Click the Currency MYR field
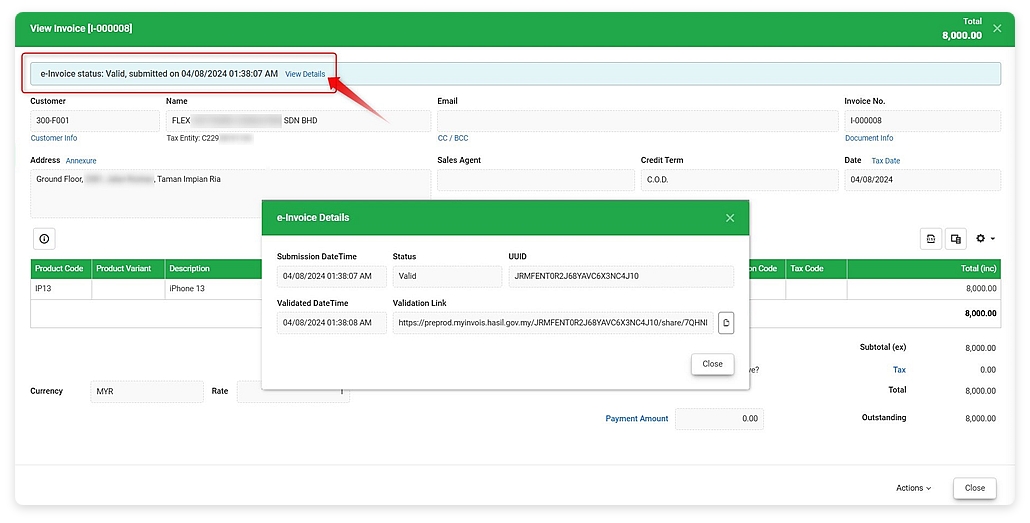Viewport: 1030px width, 523px height. tap(146, 392)
